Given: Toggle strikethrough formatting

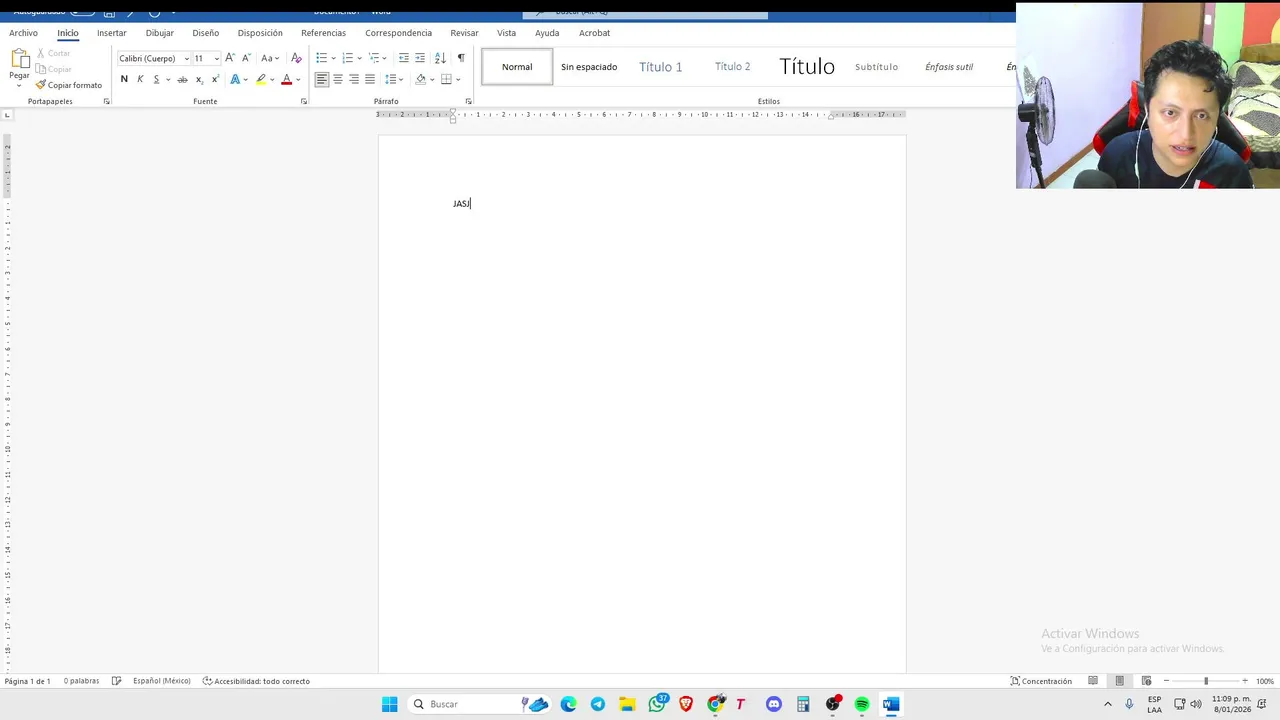Looking at the screenshot, I should [x=182, y=79].
